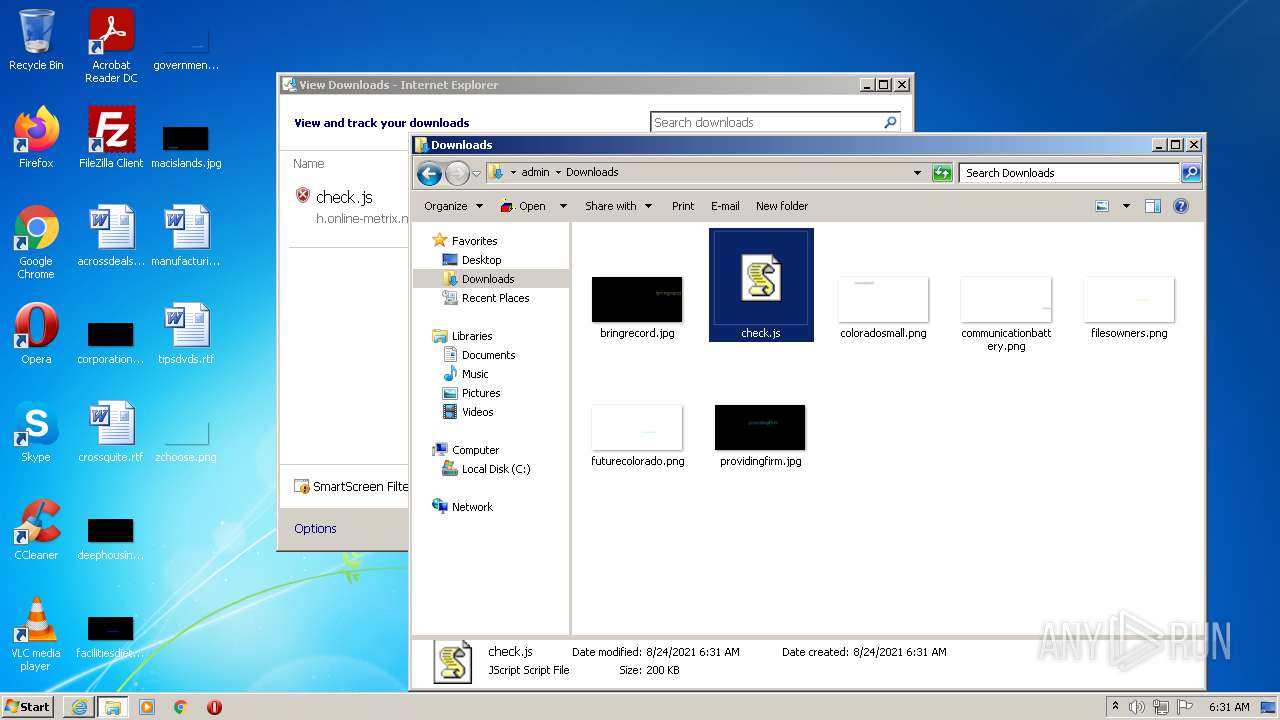Select Network in navigation pane
Image resolution: width=1280 pixels, height=720 pixels.
pos(472,507)
